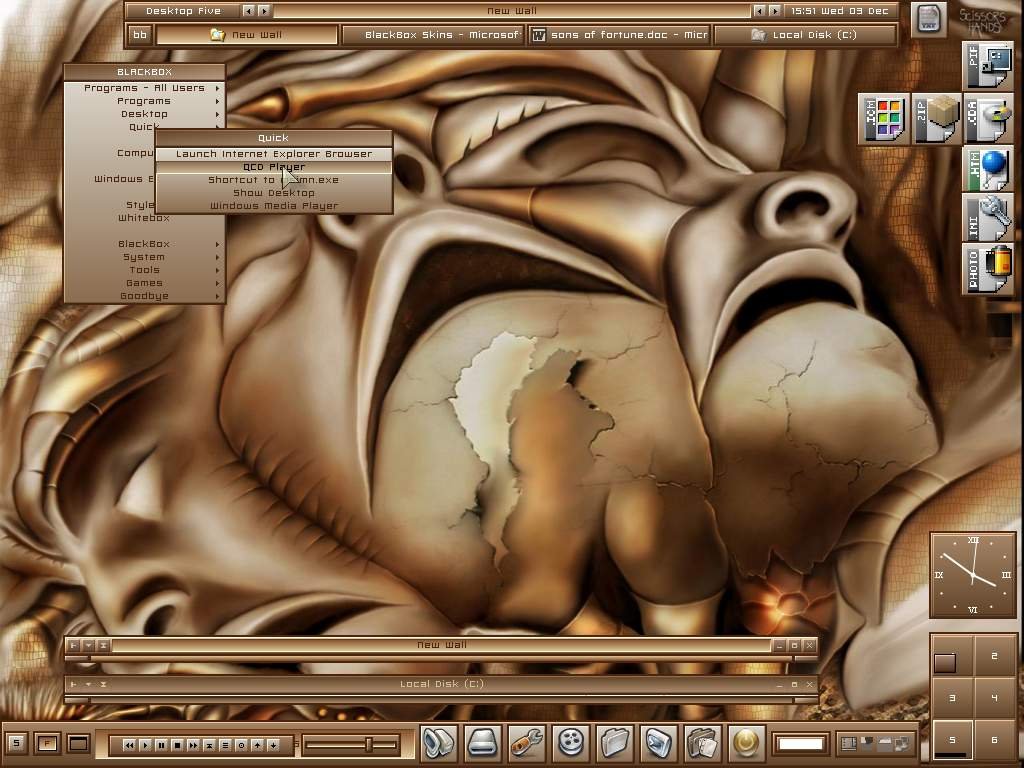
Task: Switch to BlackBox Skins taskbar item
Action: 433,35
